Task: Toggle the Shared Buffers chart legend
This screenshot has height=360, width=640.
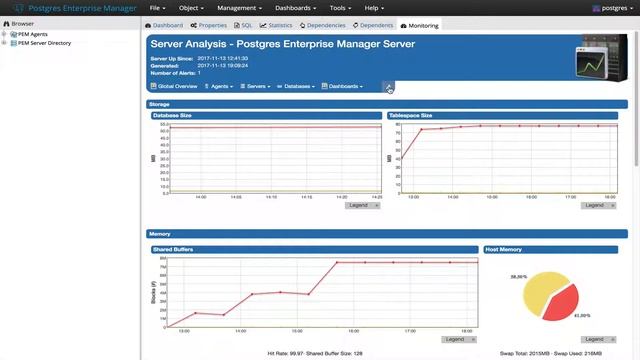Action: tap(459, 339)
